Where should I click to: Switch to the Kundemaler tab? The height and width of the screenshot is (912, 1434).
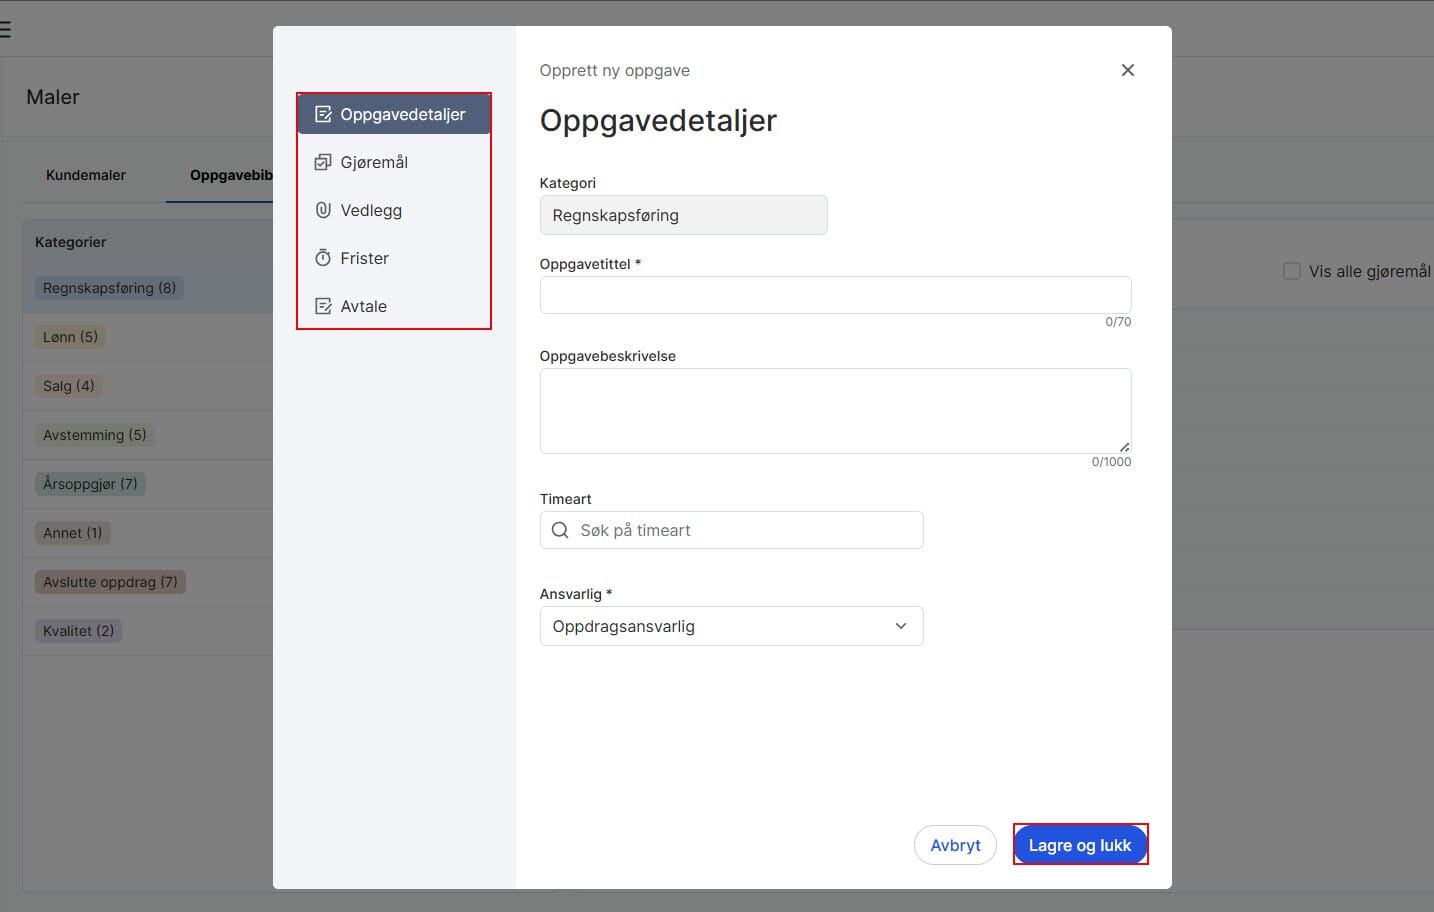(x=86, y=175)
